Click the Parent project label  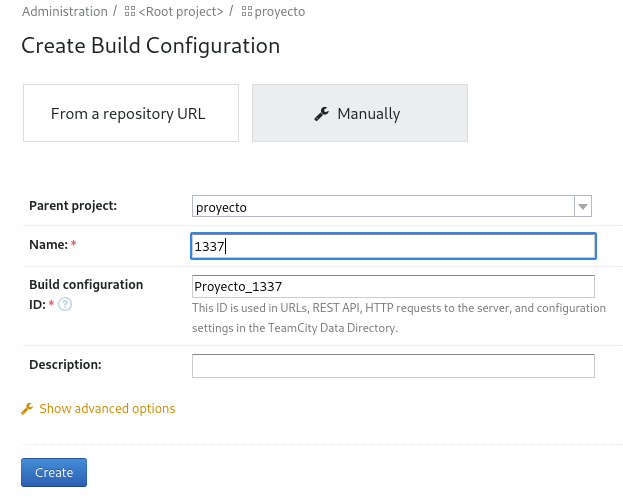point(73,205)
